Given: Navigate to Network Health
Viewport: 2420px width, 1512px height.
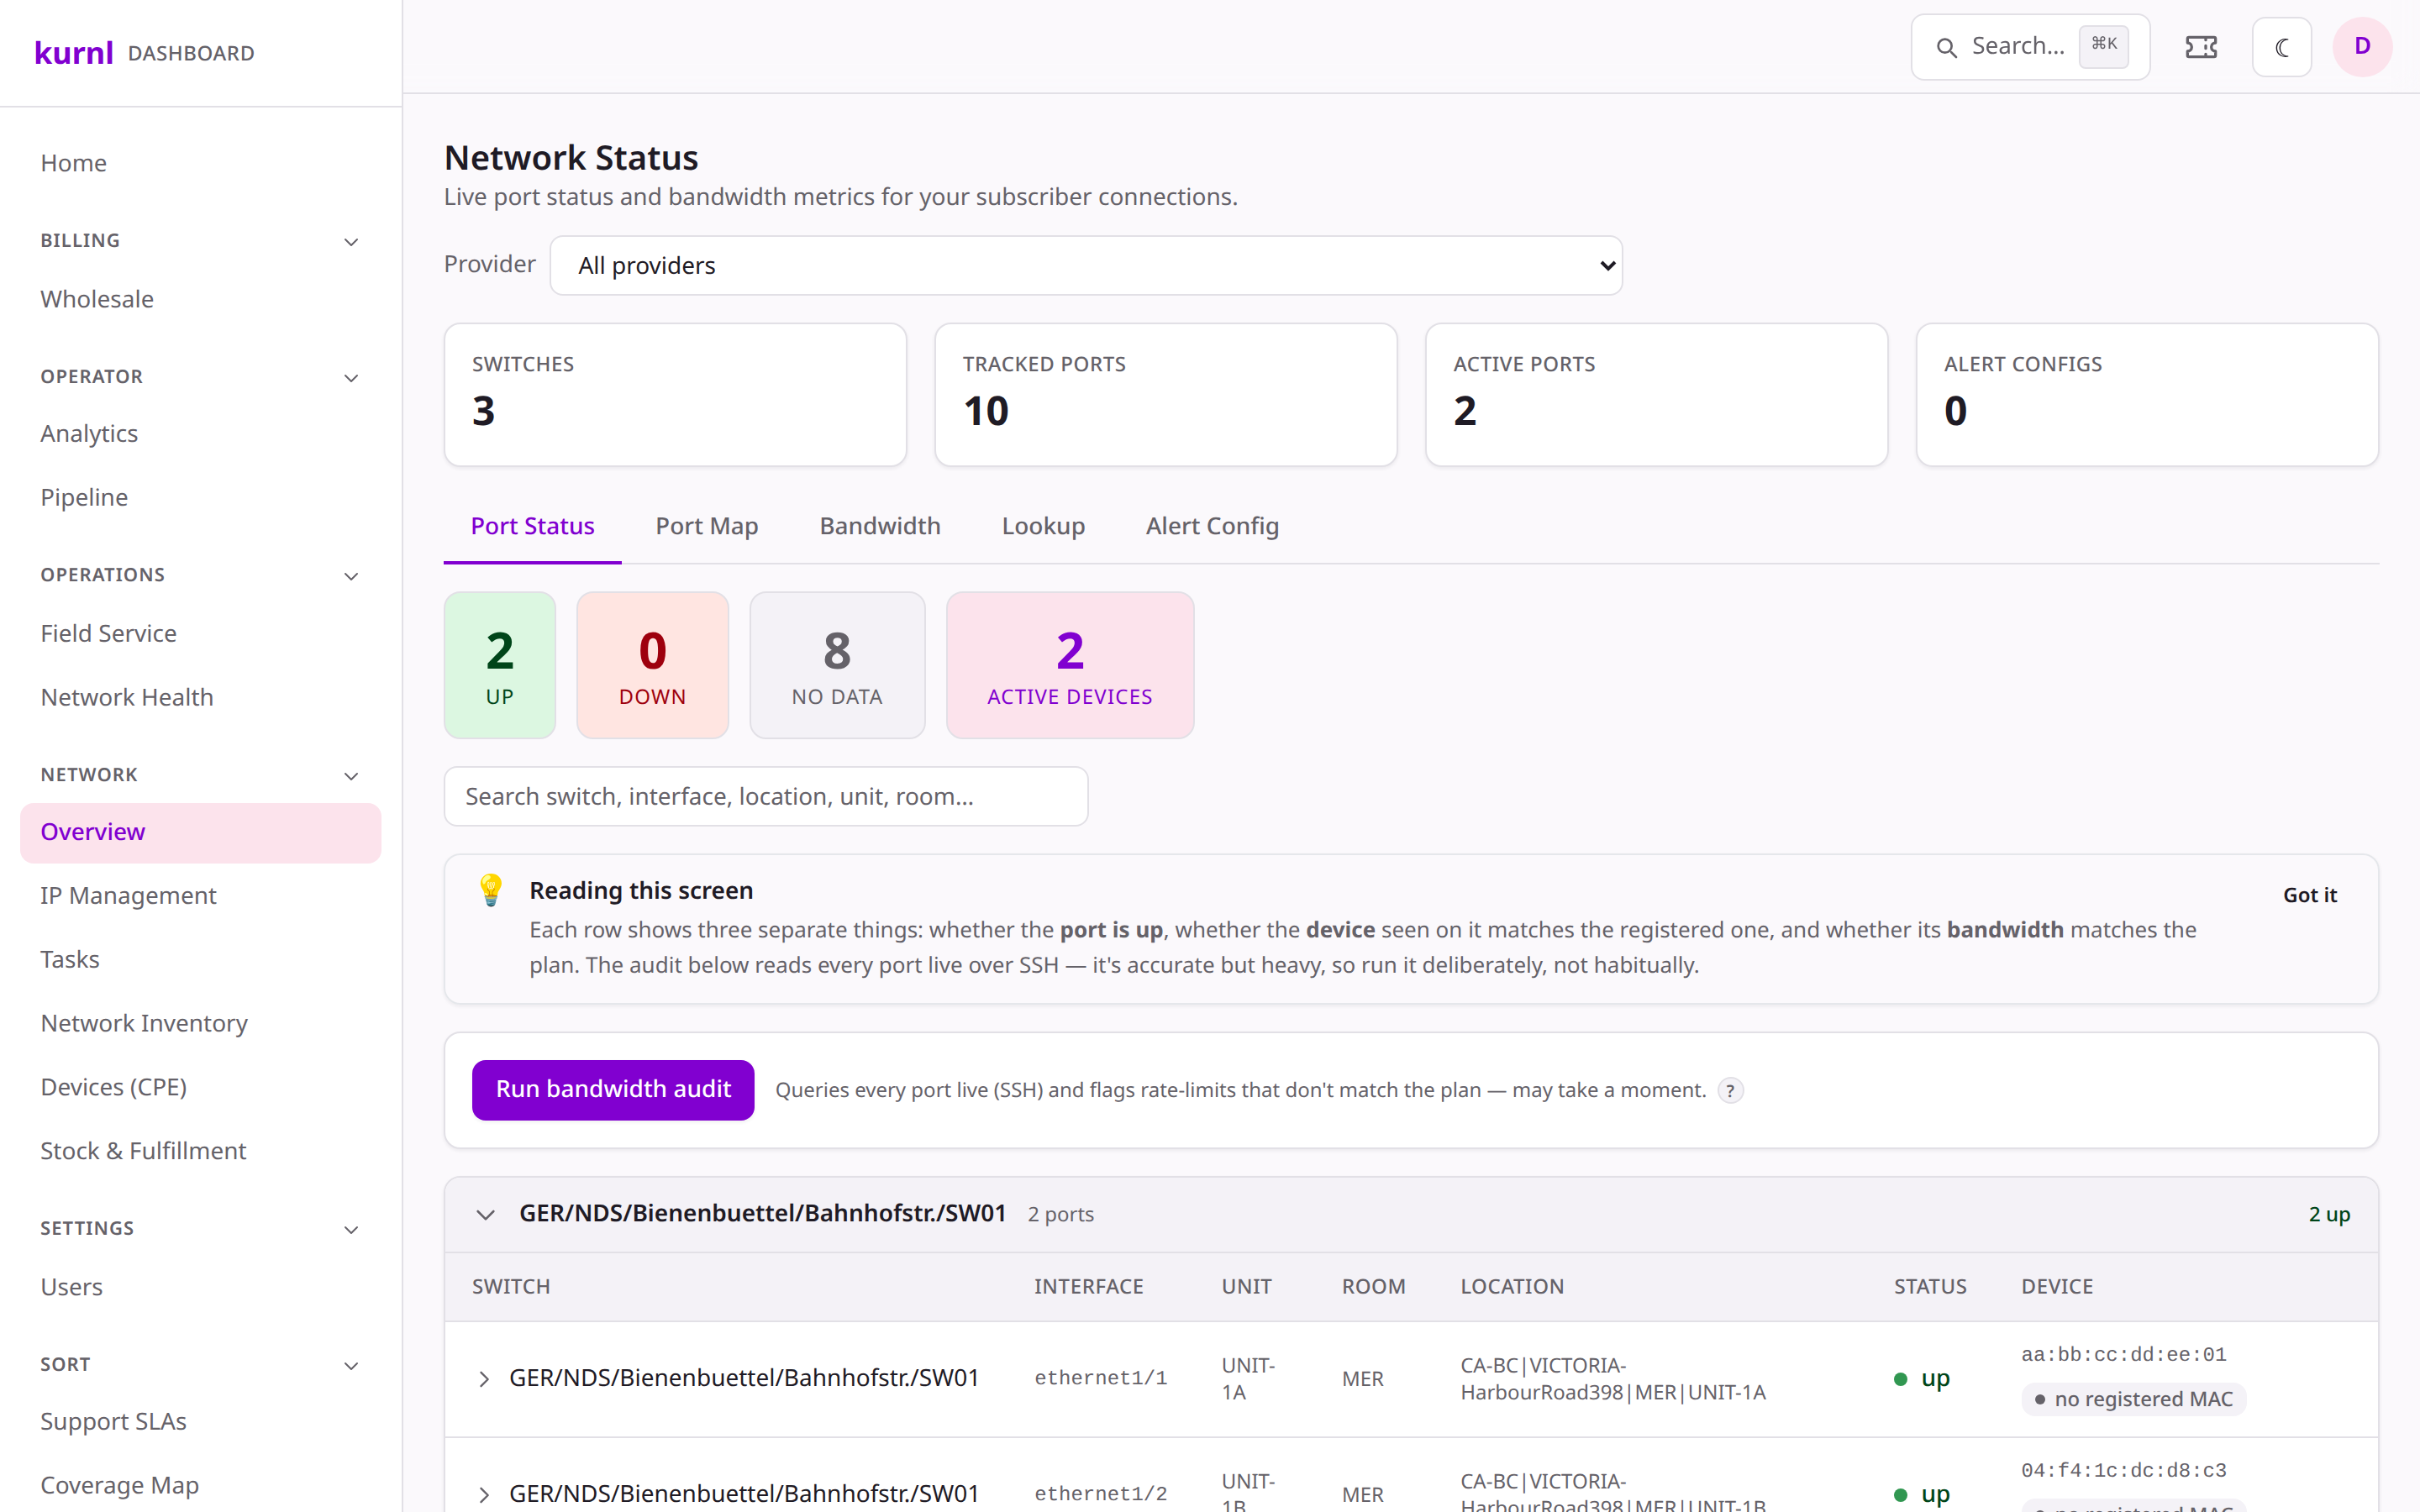Looking at the screenshot, I should 200,697.
